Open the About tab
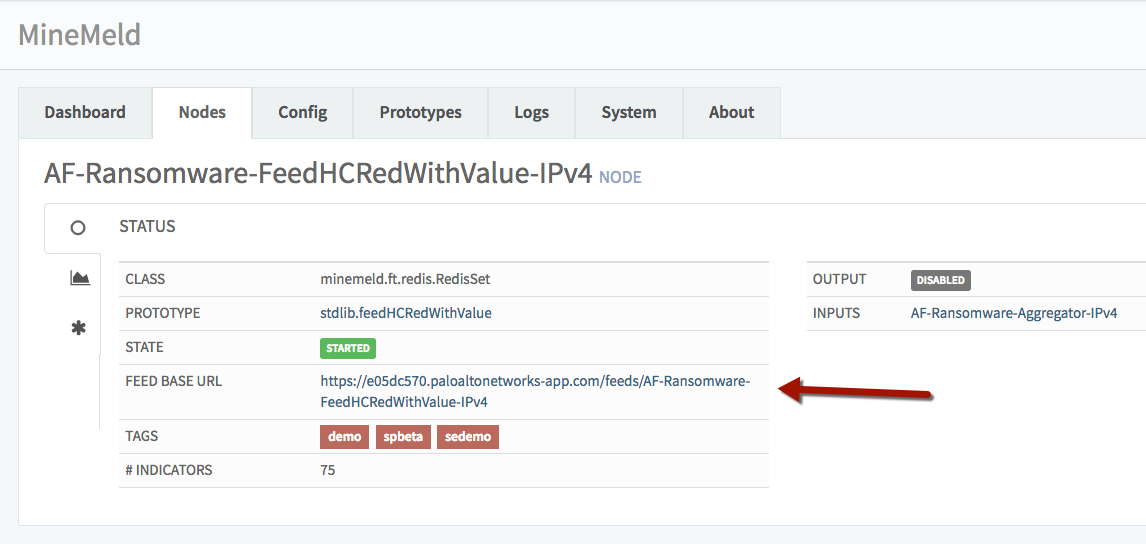Image resolution: width=1146 pixels, height=544 pixels. point(731,112)
